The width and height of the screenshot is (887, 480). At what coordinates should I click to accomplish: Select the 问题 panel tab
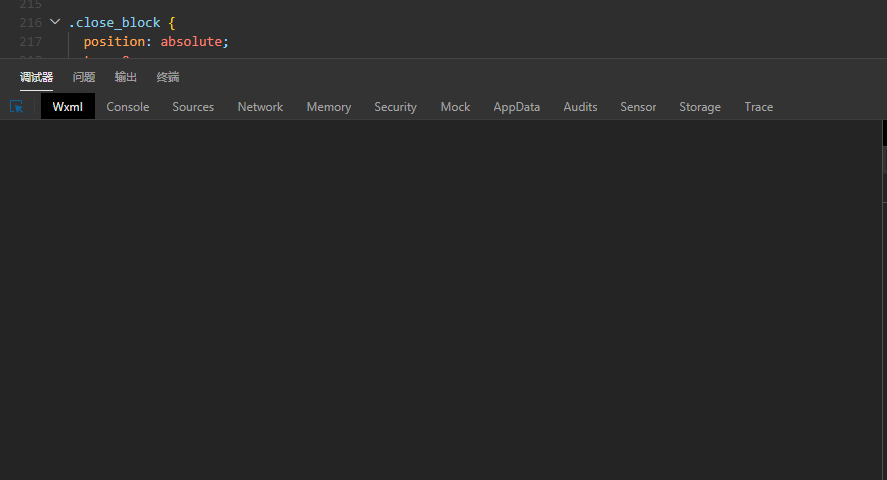[84, 77]
